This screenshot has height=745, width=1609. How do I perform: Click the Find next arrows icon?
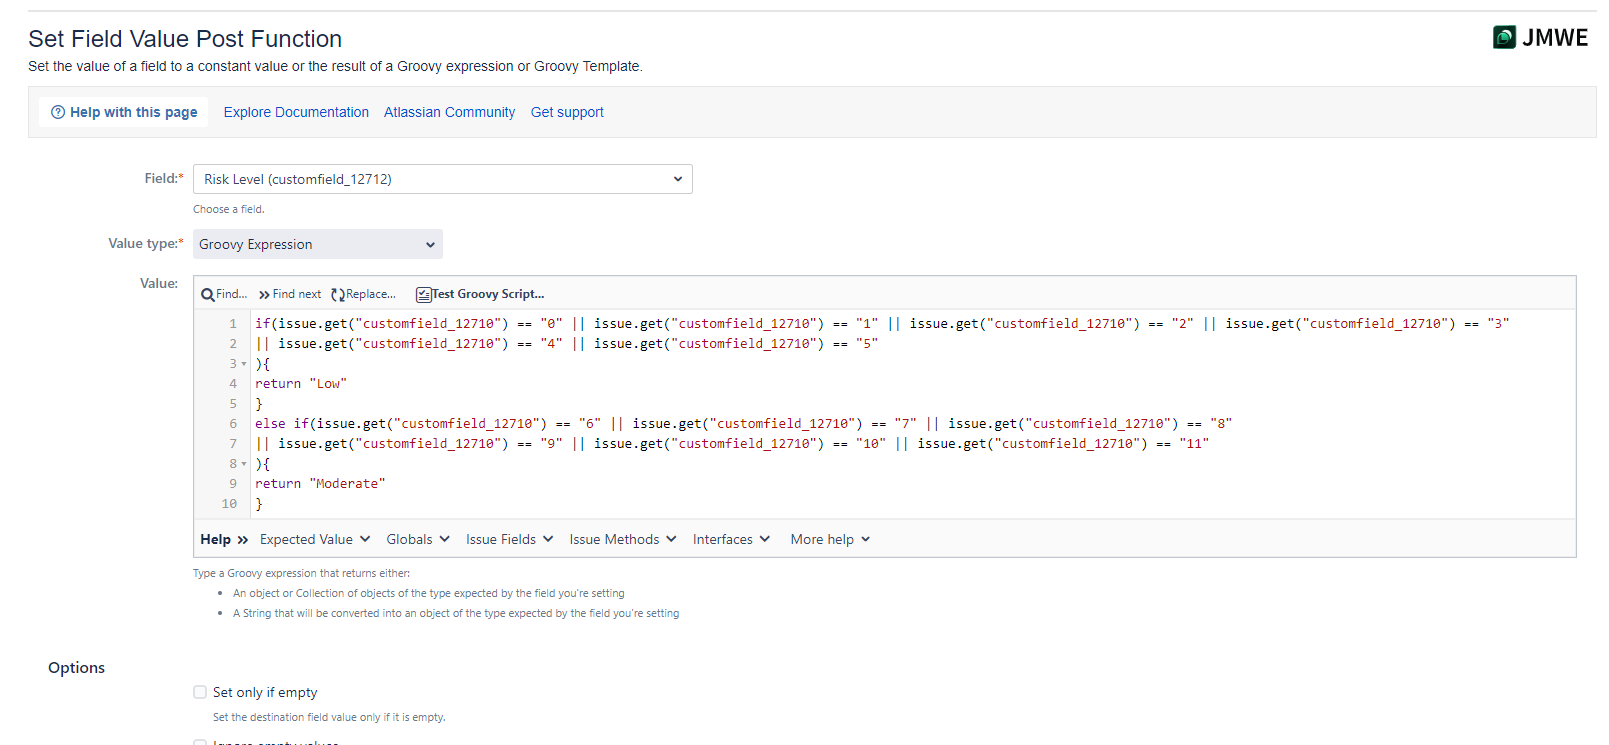(264, 294)
